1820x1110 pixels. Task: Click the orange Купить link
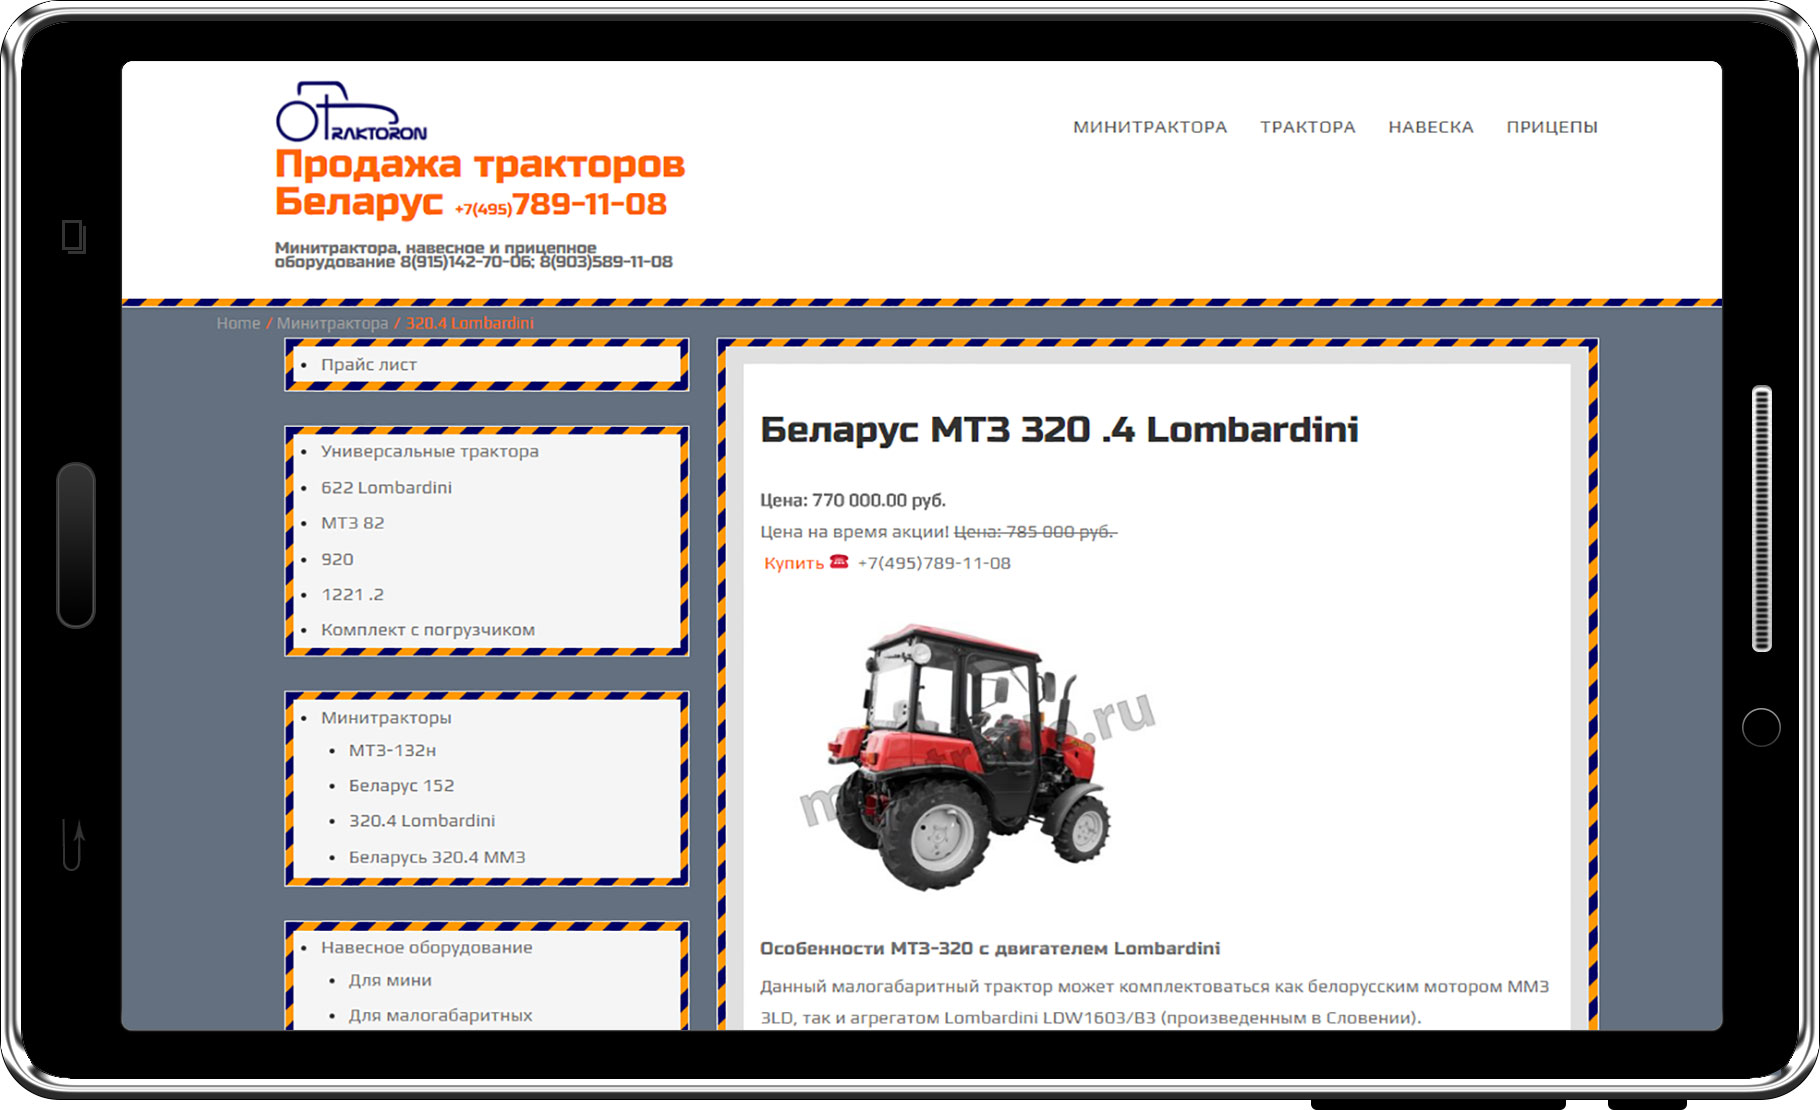pos(794,563)
